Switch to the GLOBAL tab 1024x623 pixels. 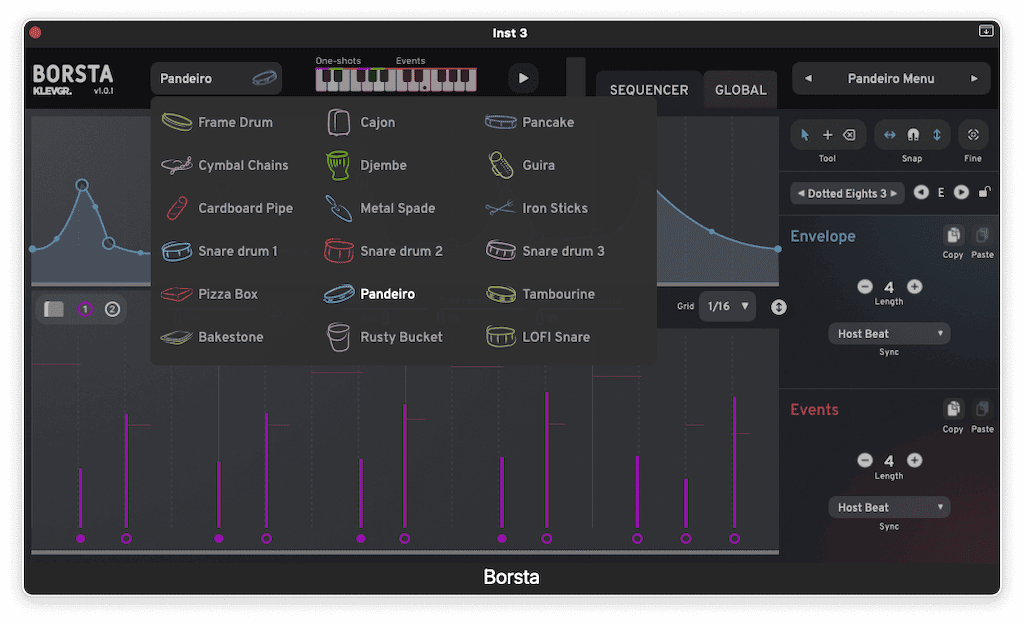point(740,90)
